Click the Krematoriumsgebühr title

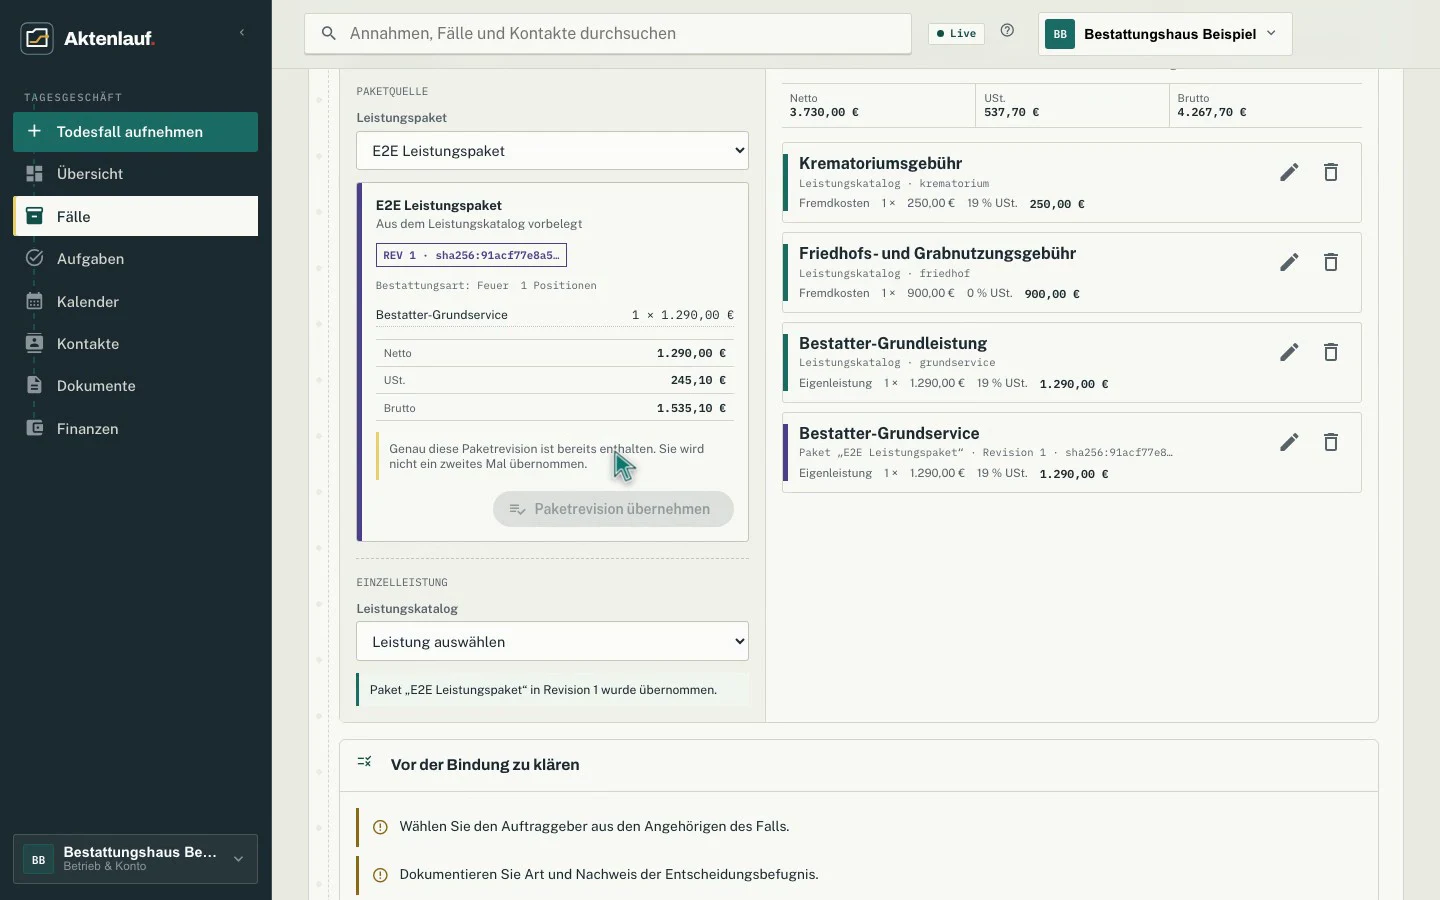[x=881, y=163]
